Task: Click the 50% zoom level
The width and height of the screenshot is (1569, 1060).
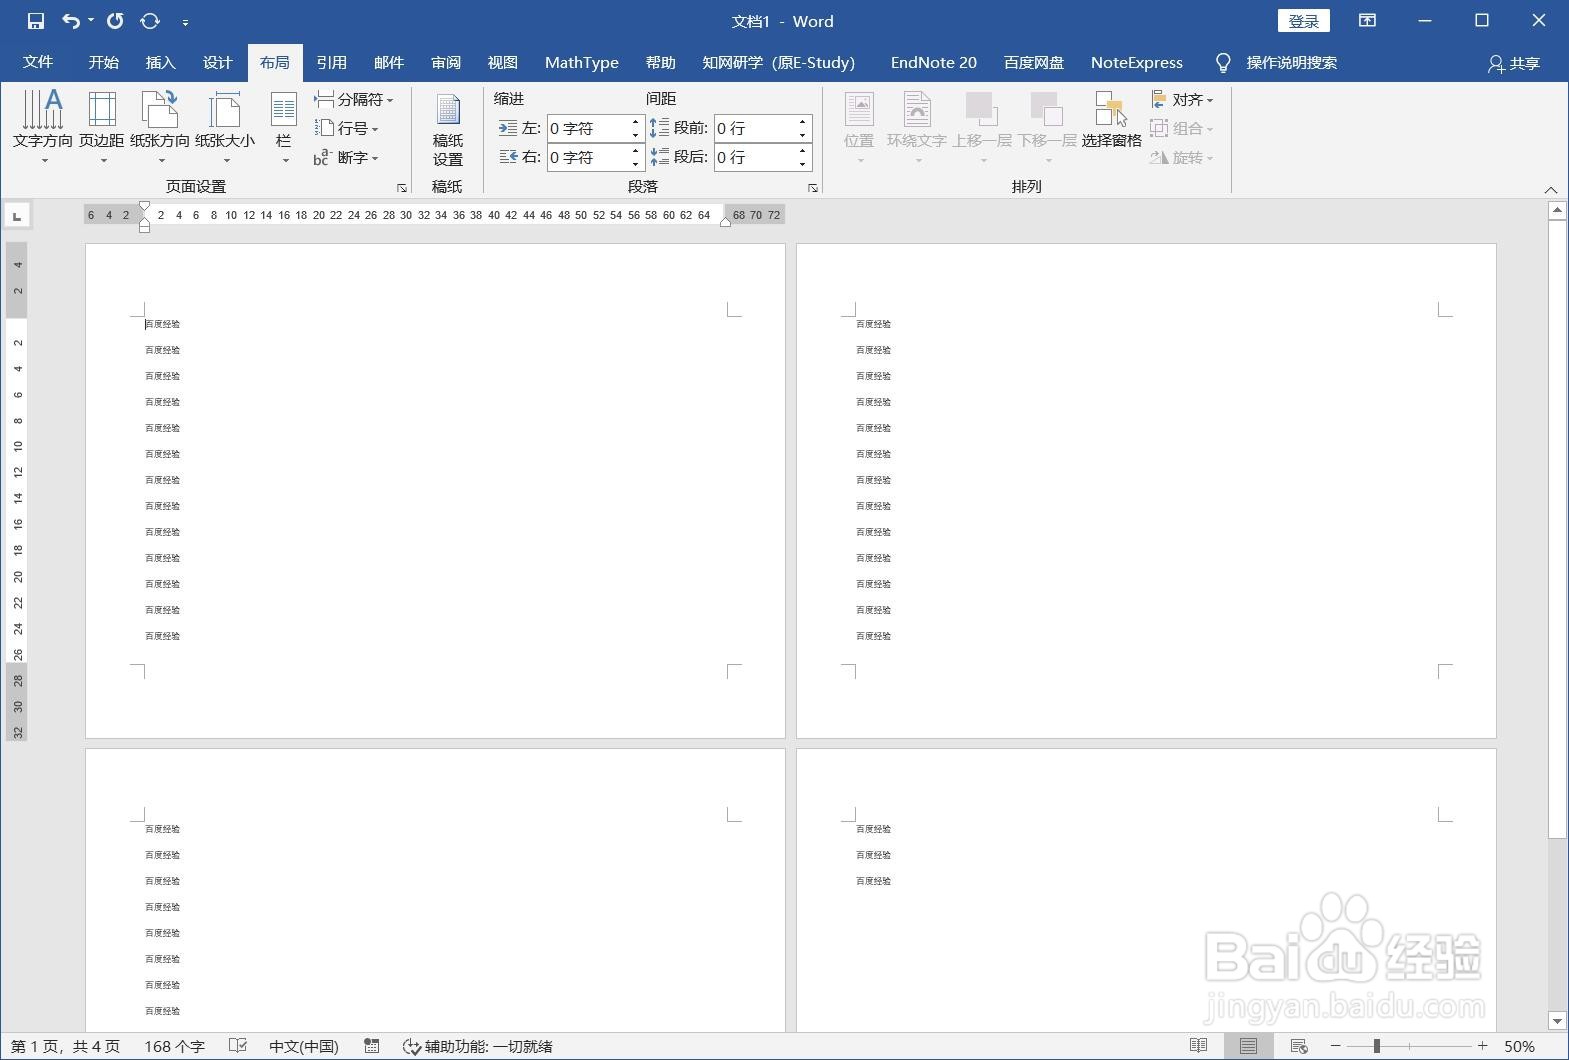Action: pyautogui.click(x=1519, y=1046)
